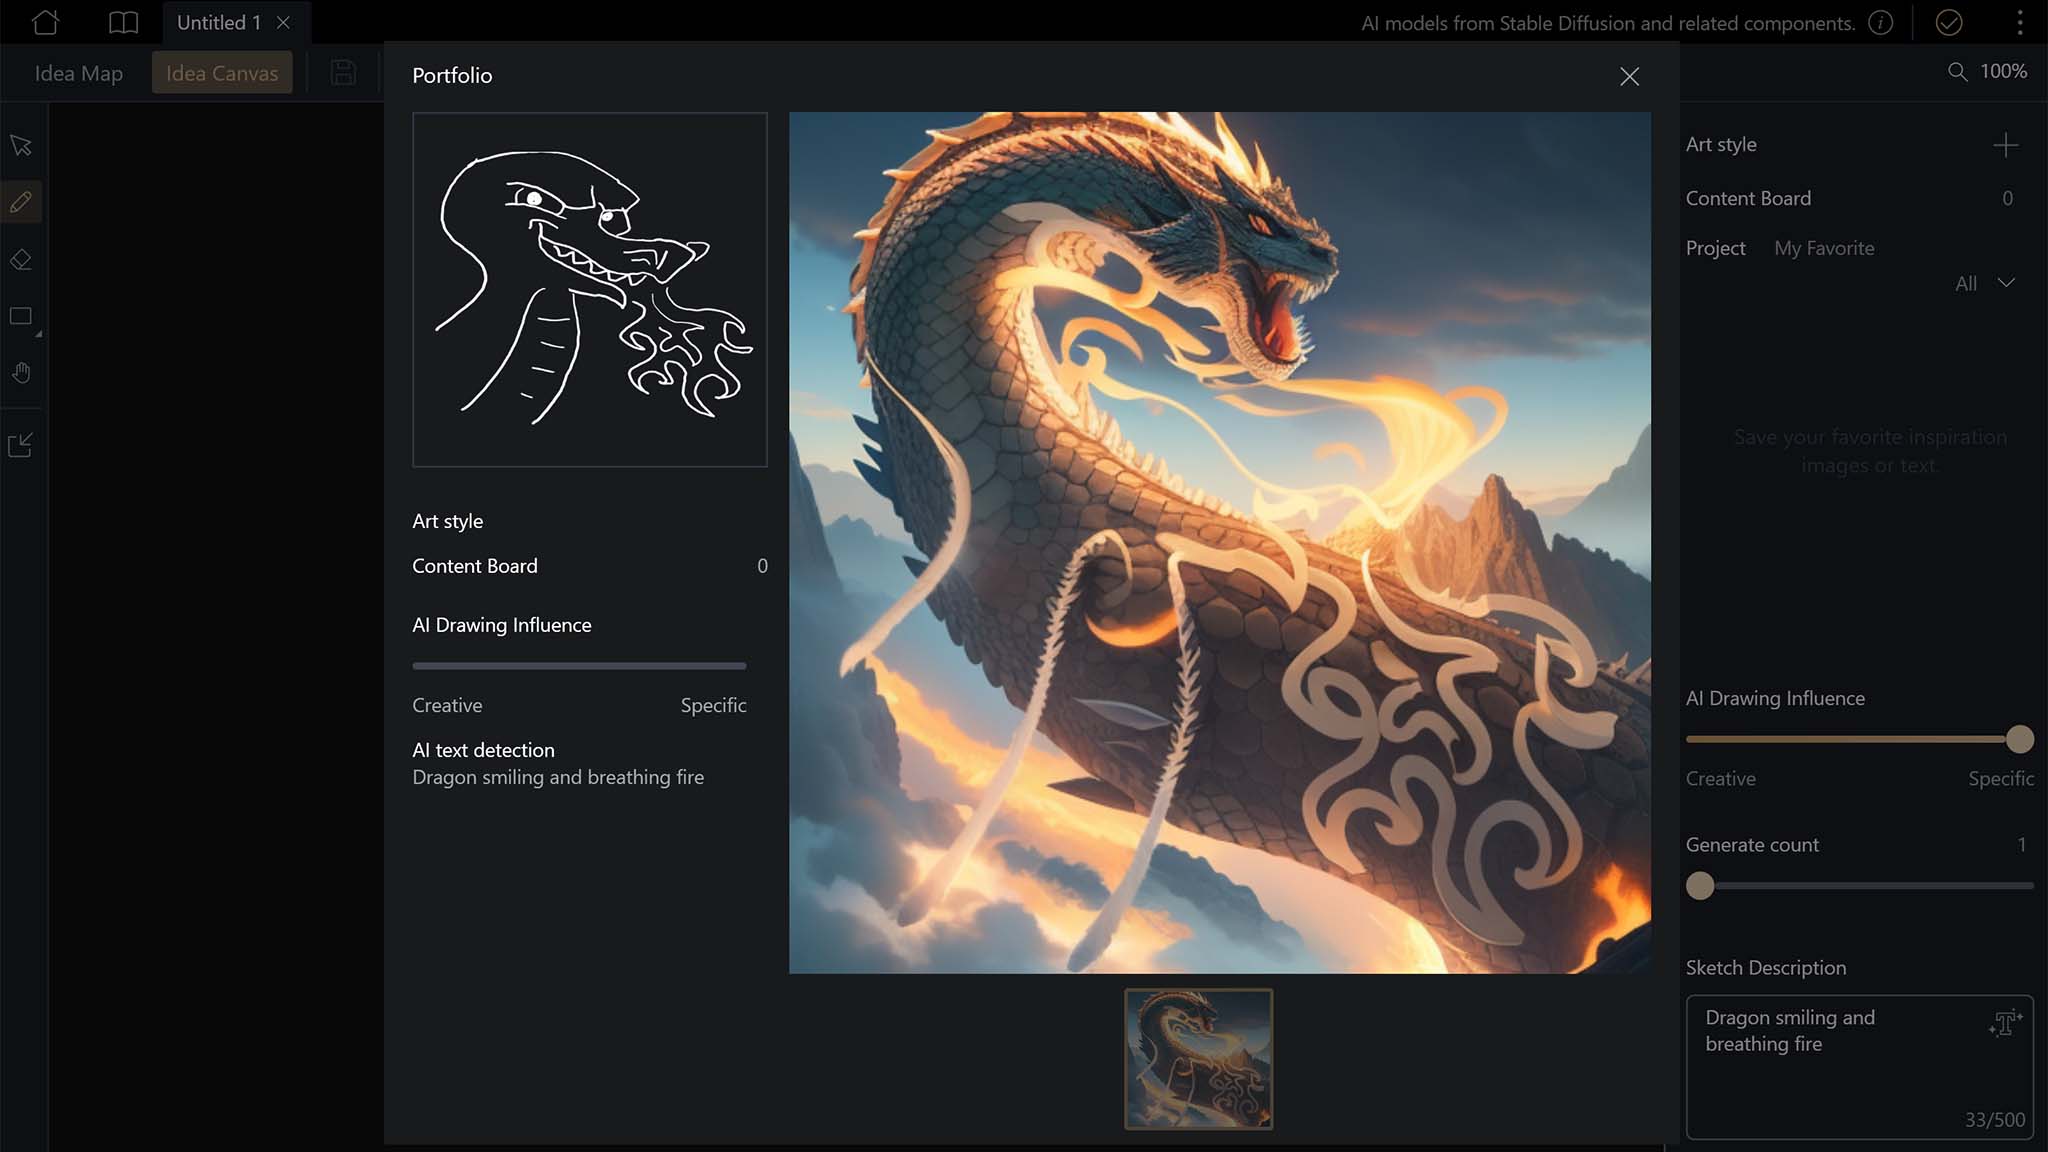Click Help icon in title bar

(1881, 23)
